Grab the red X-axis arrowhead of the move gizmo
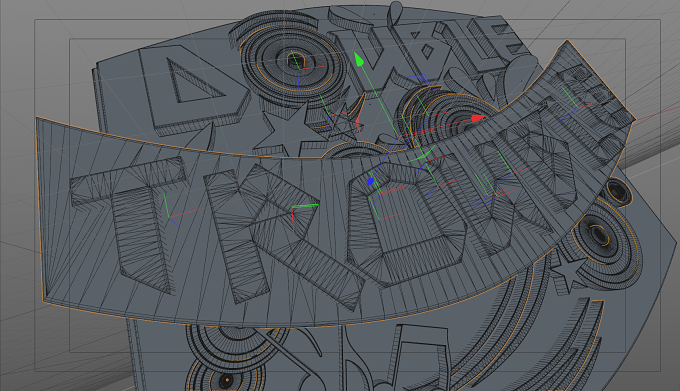This screenshot has height=391, width=680. point(478,118)
